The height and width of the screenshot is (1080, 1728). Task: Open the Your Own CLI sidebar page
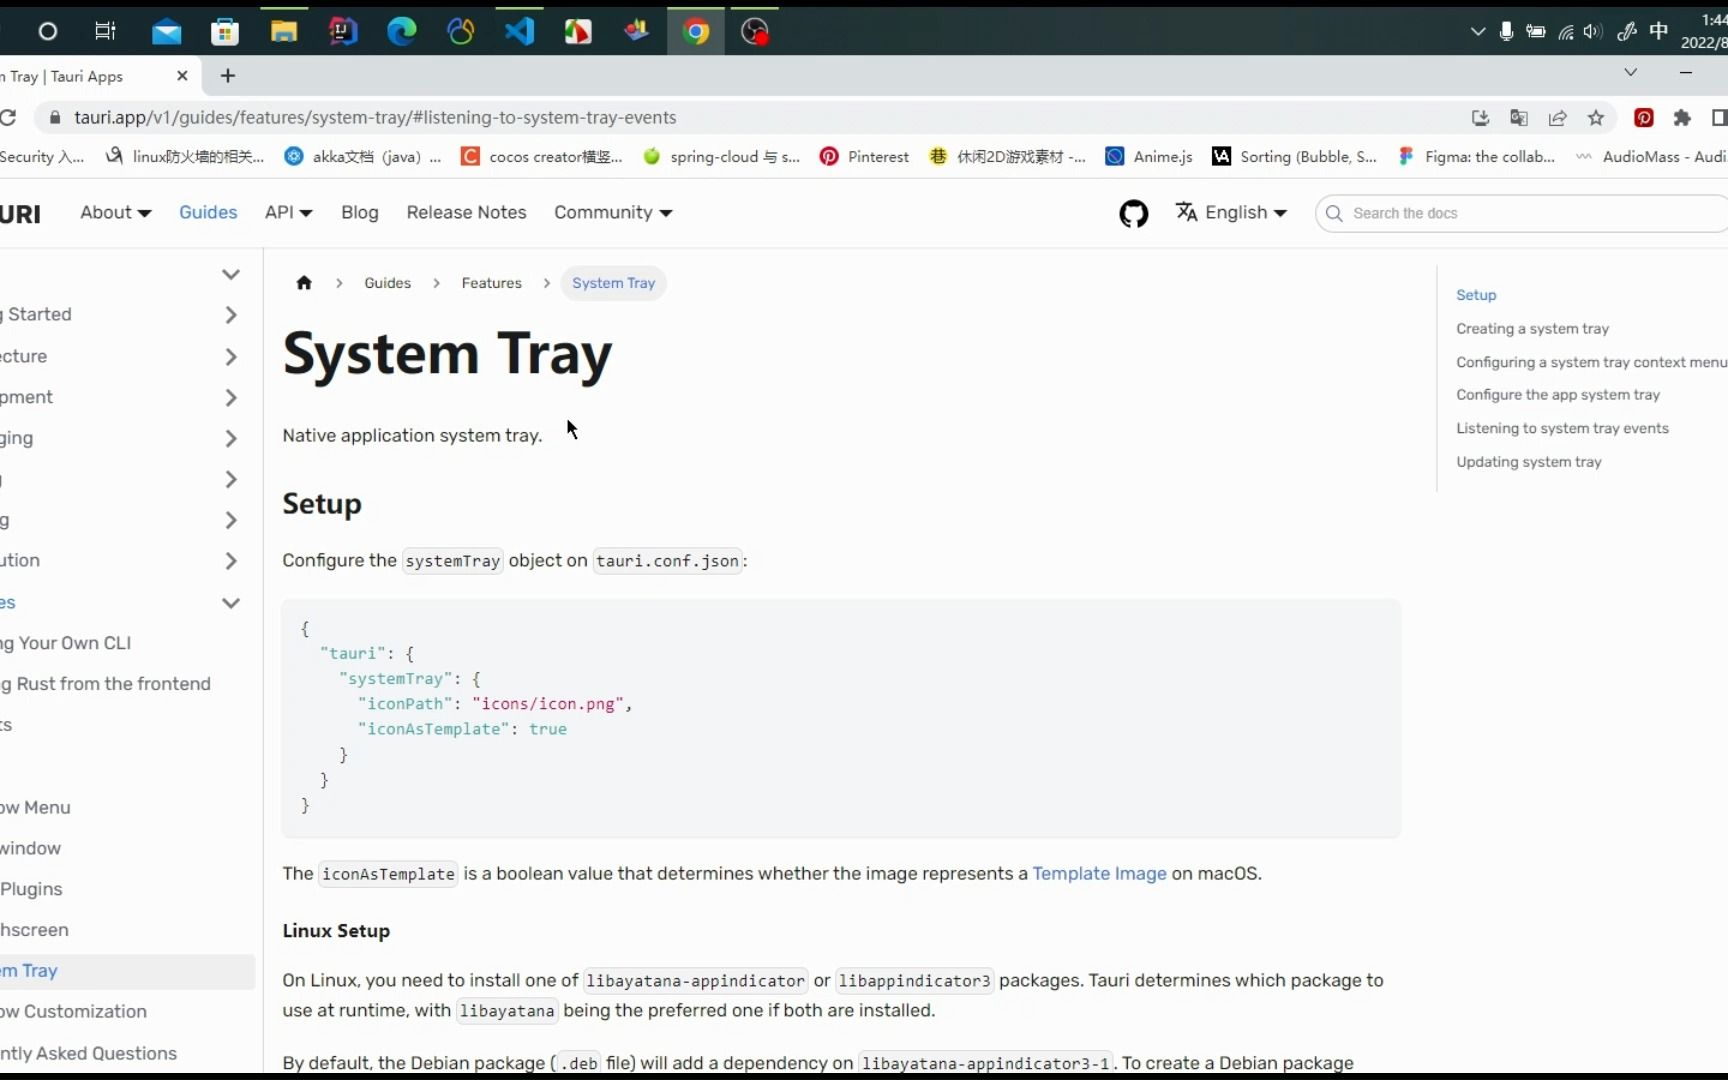click(66, 643)
